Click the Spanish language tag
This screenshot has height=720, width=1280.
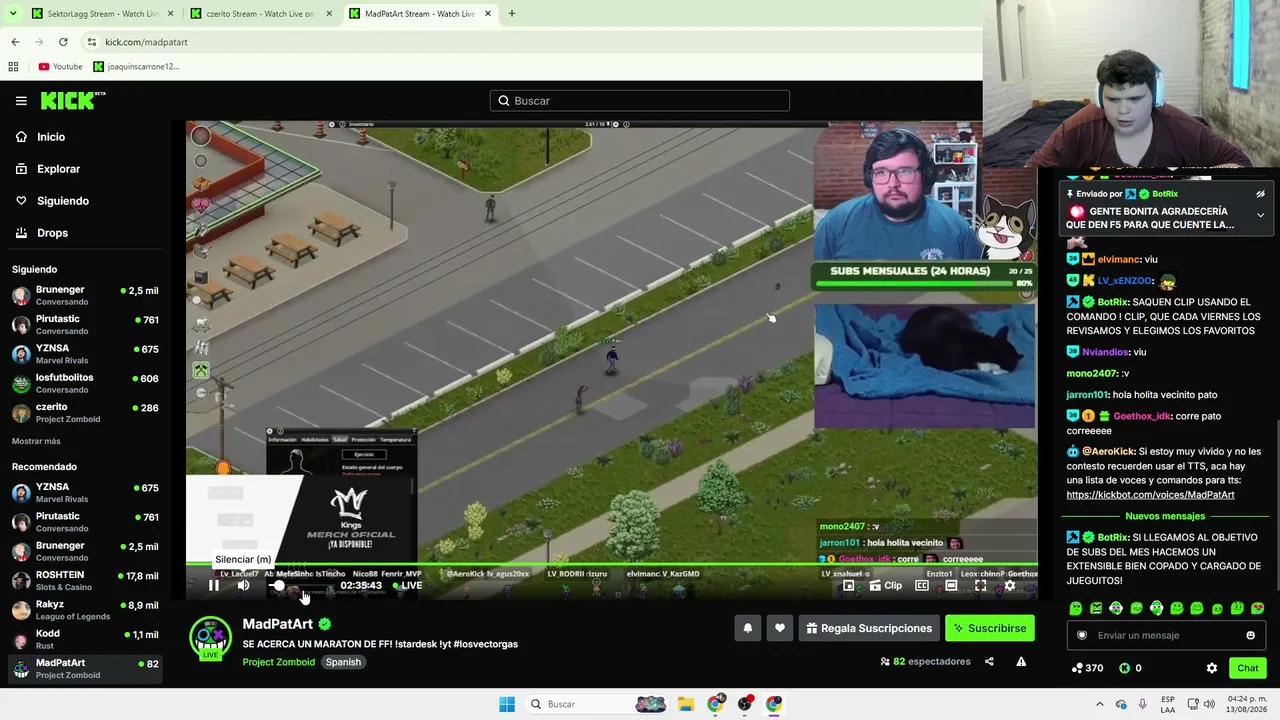pyautogui.click(x=343, y=662)
